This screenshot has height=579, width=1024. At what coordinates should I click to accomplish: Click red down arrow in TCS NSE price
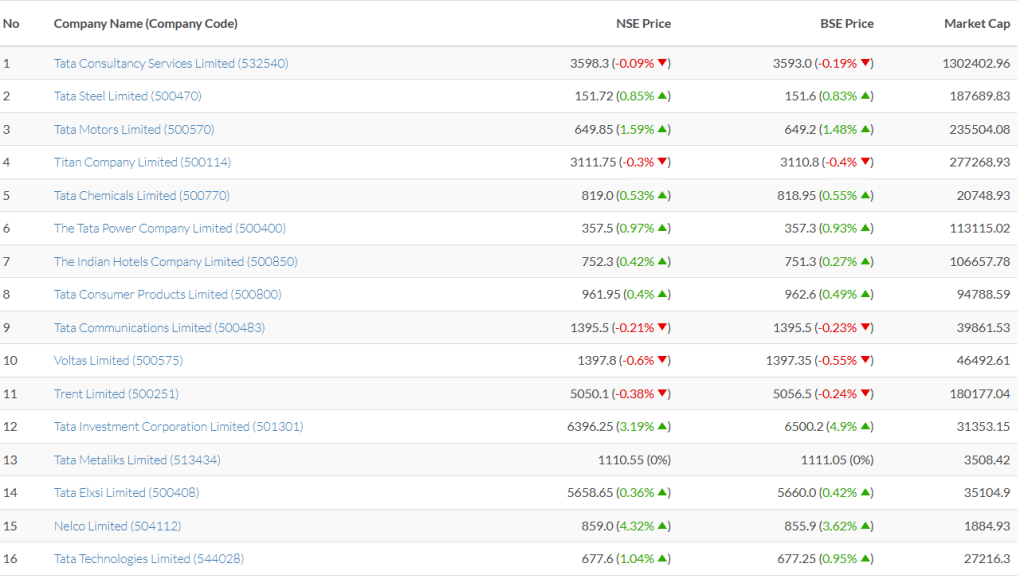662,63
